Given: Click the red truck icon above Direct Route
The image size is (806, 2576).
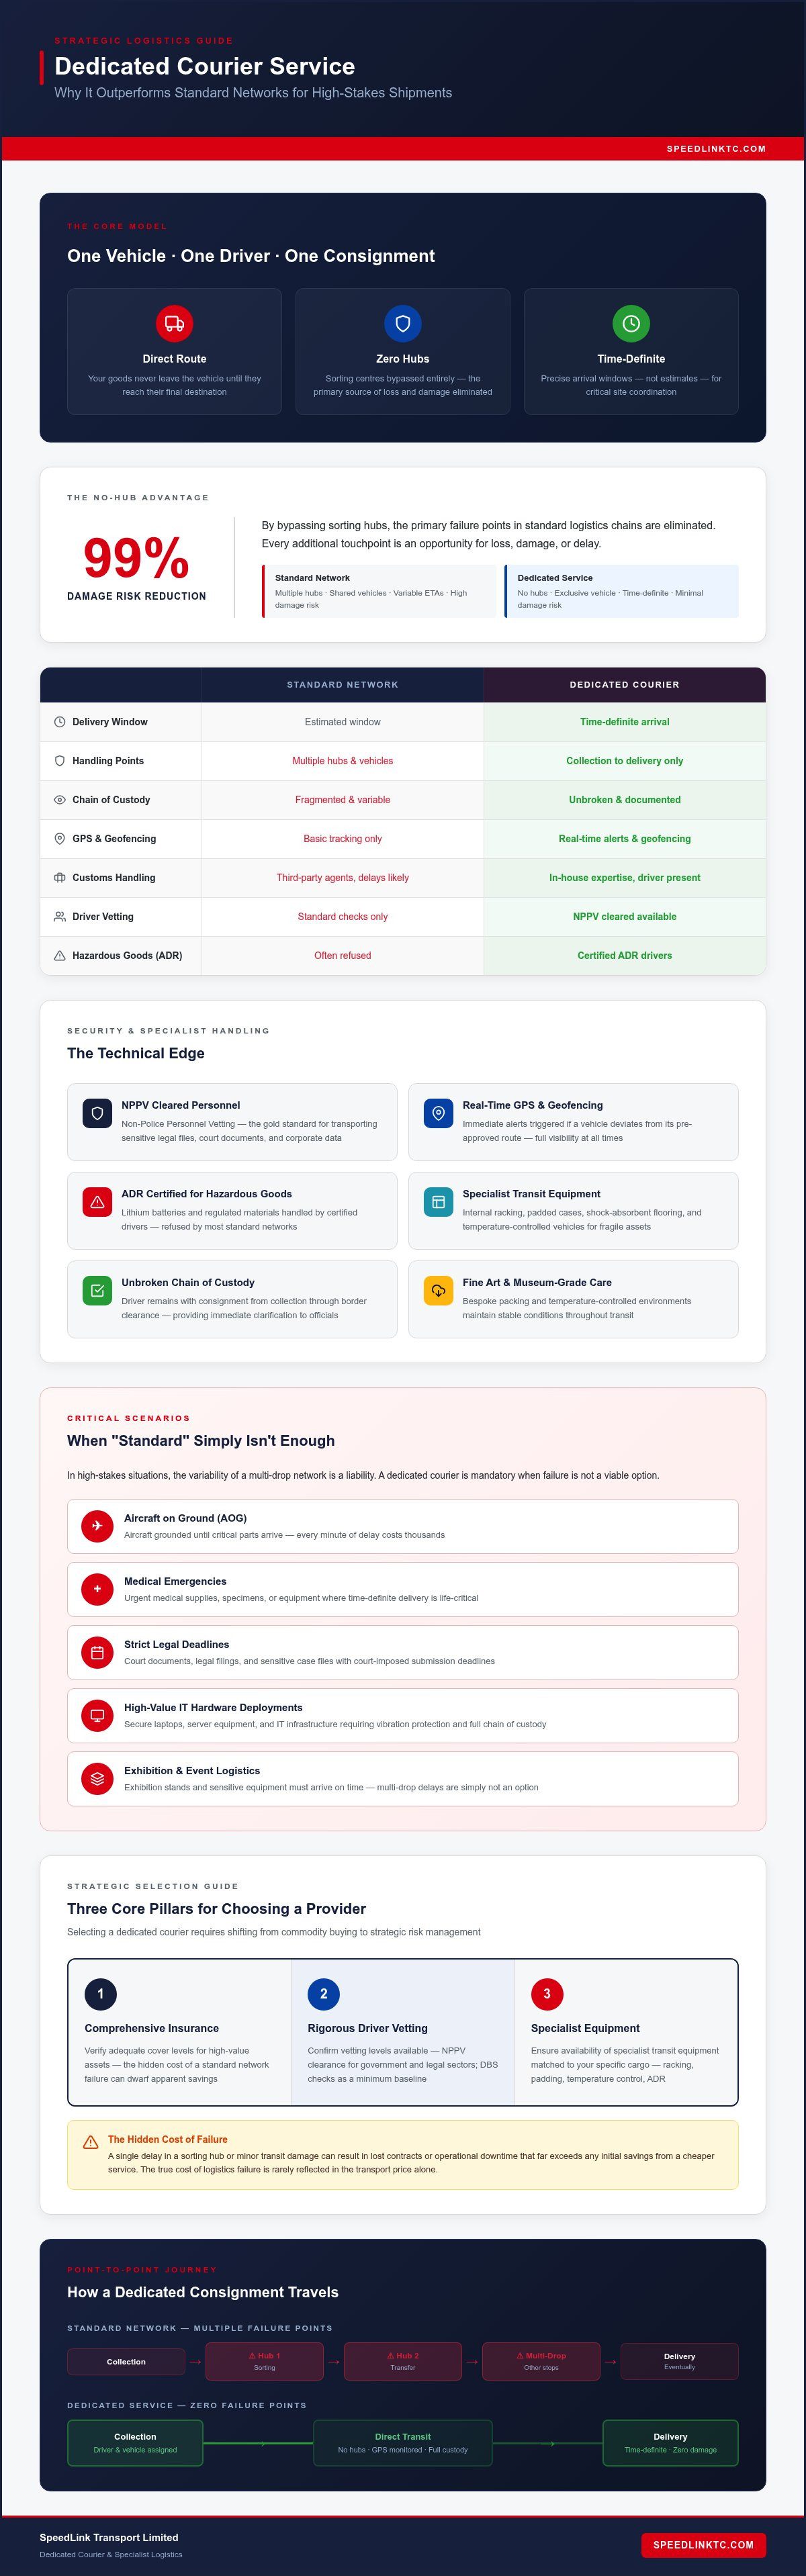Looking at the screenshot, I should (x=174, y=323).
